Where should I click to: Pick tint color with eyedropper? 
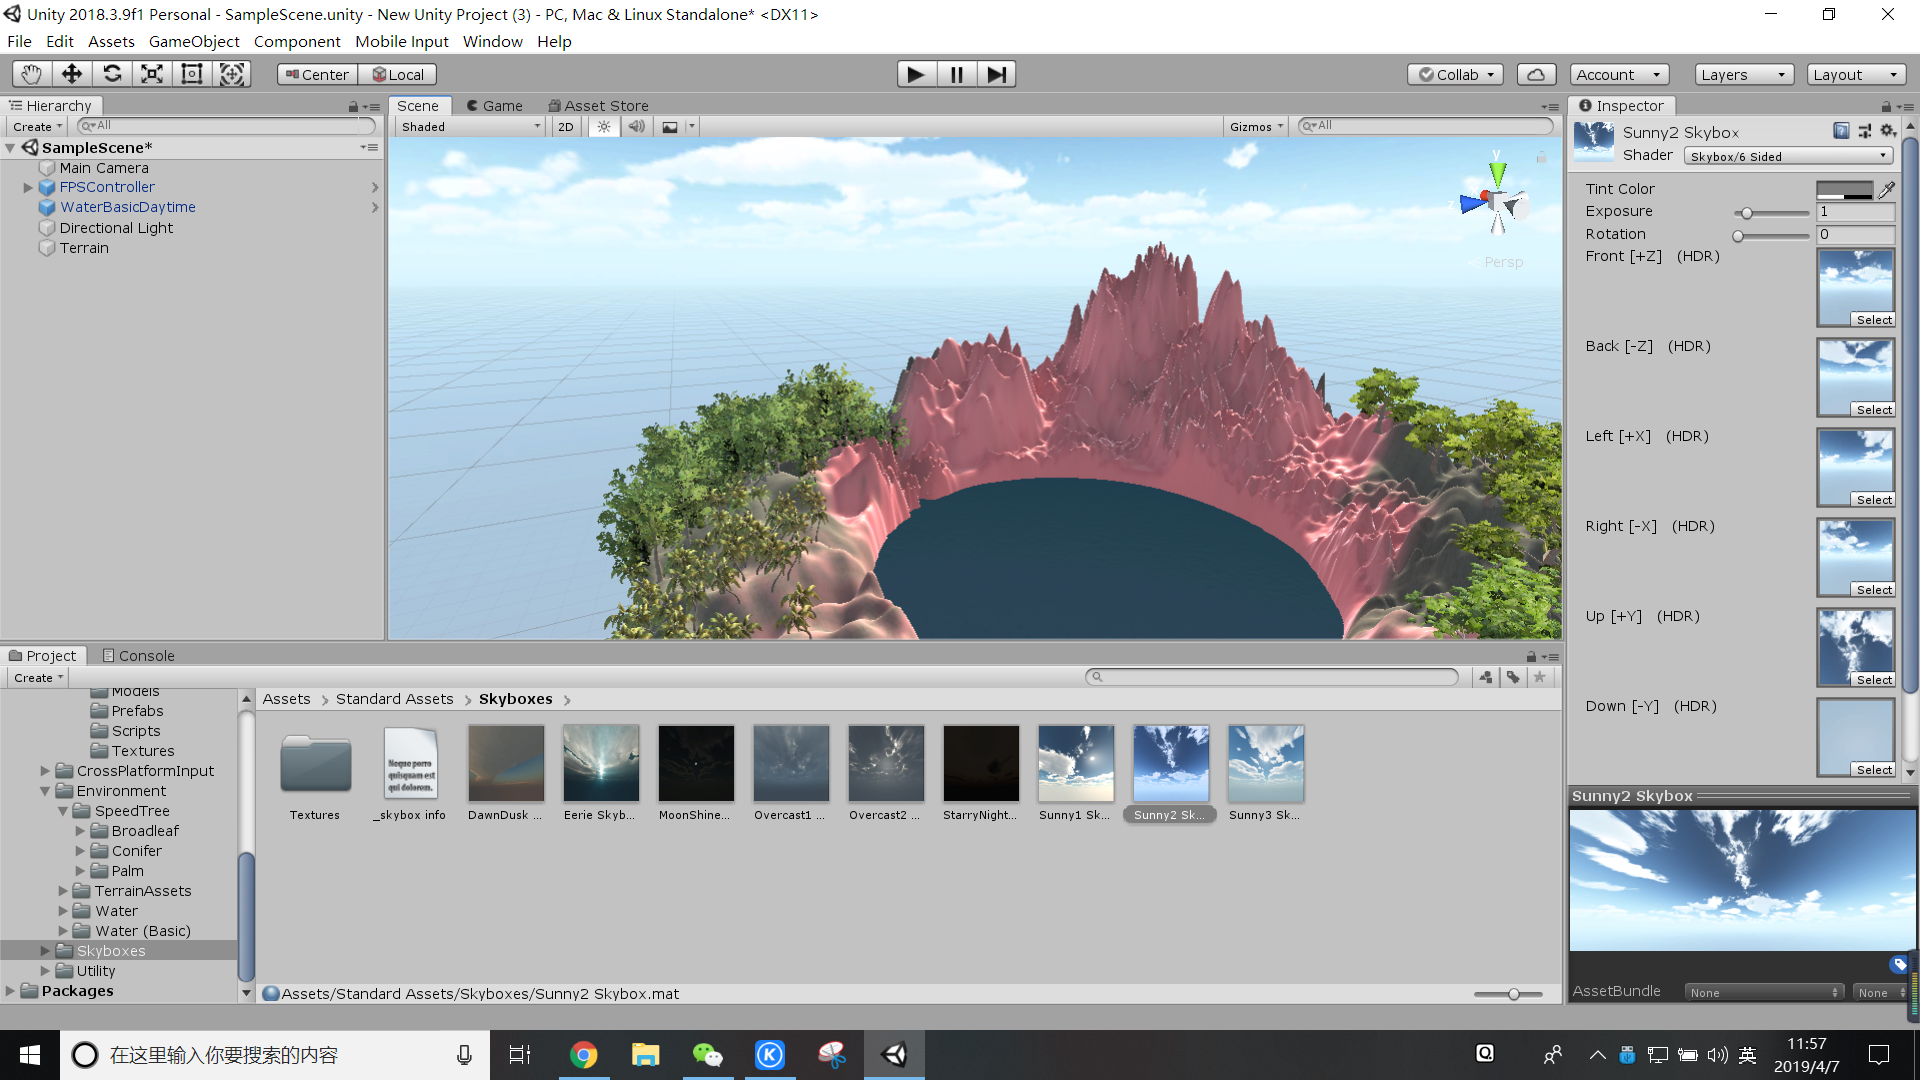(1887, 189)
